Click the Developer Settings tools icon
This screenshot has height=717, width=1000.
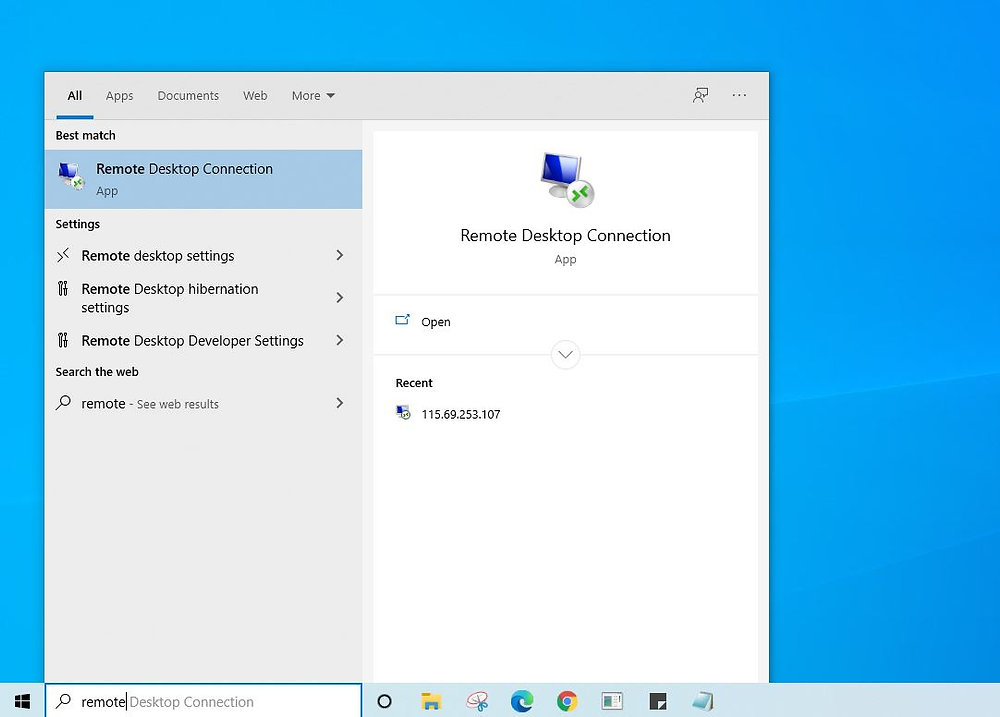point(62,341)
